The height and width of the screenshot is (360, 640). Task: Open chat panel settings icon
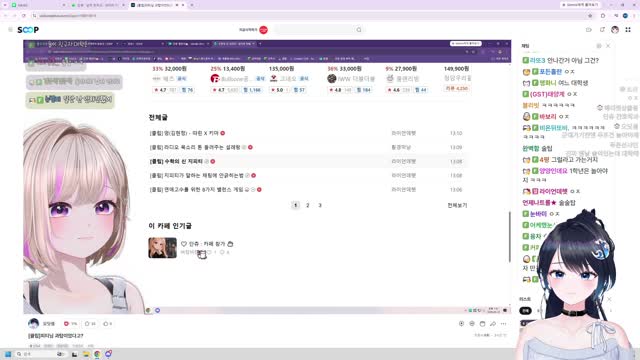599,46
